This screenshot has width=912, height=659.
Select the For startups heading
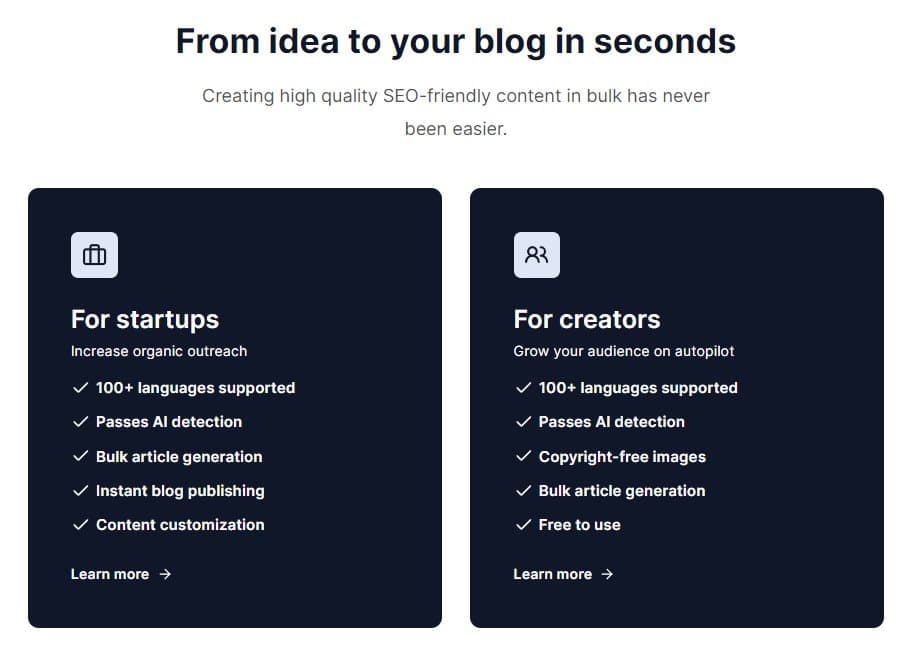145,319
